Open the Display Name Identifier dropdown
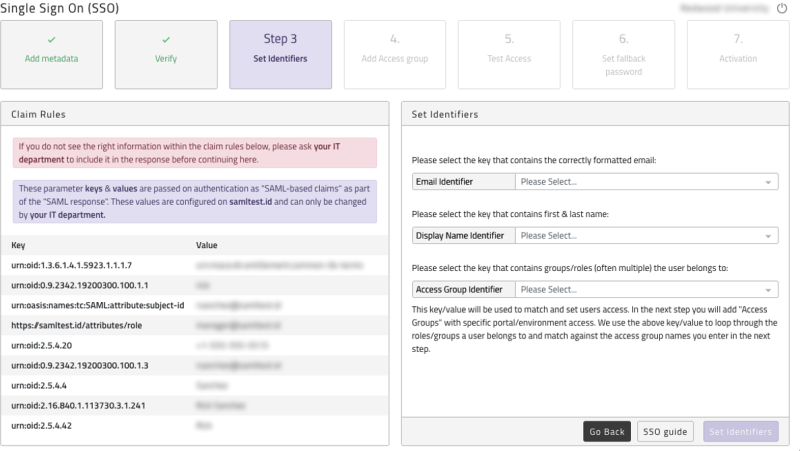The width and height of the screenshot is (800, 451). point(646,236)
